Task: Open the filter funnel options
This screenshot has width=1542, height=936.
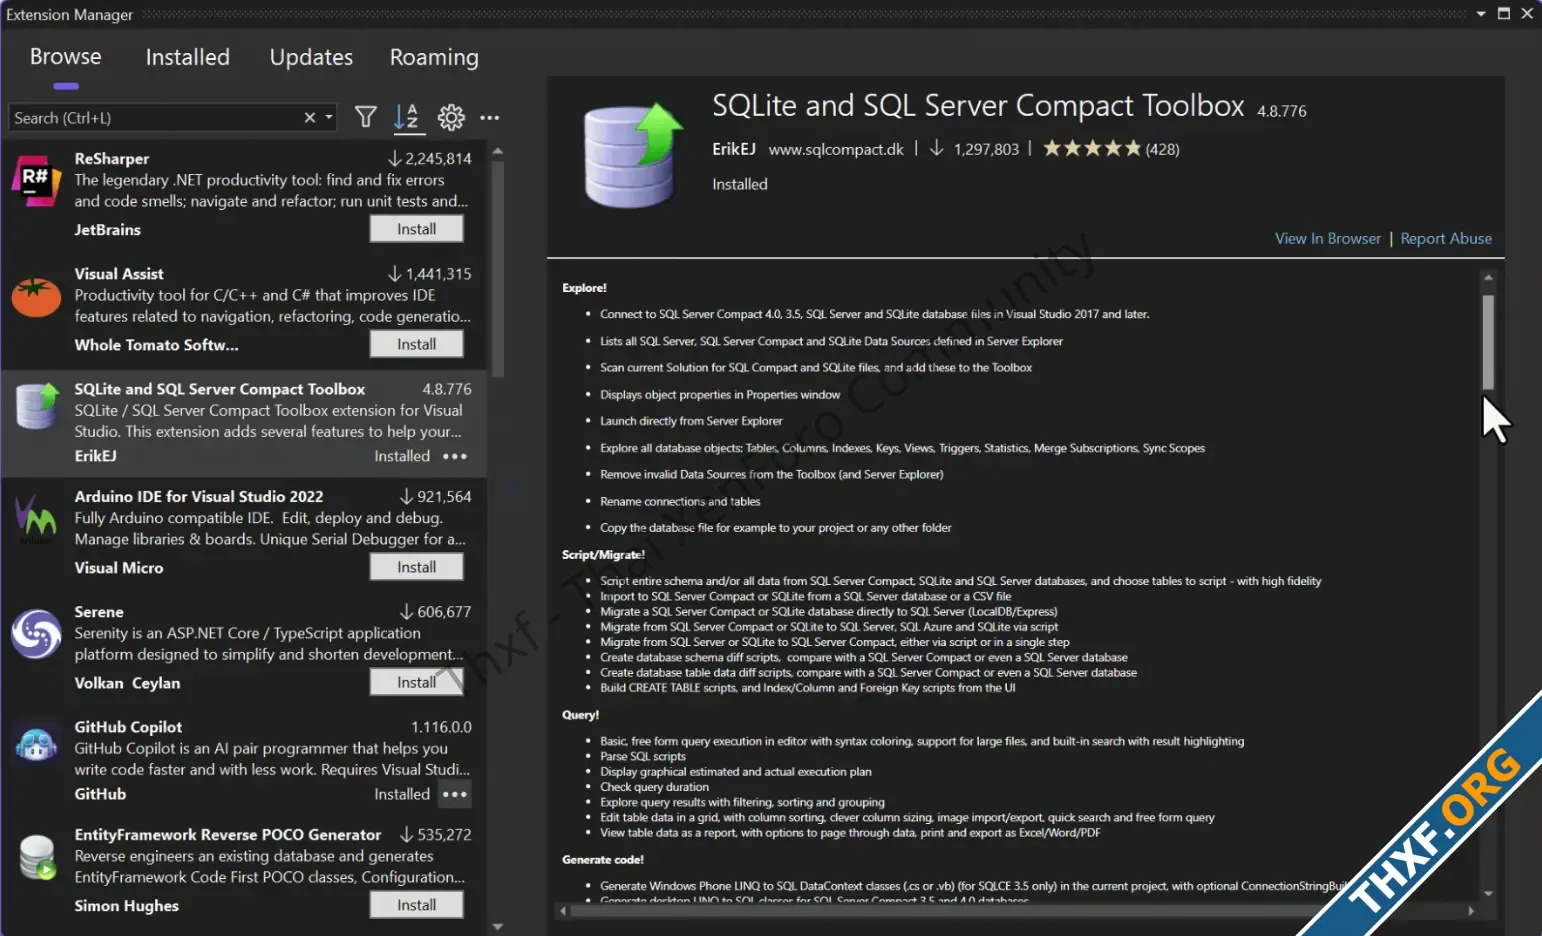Action: tap(366, 117)
